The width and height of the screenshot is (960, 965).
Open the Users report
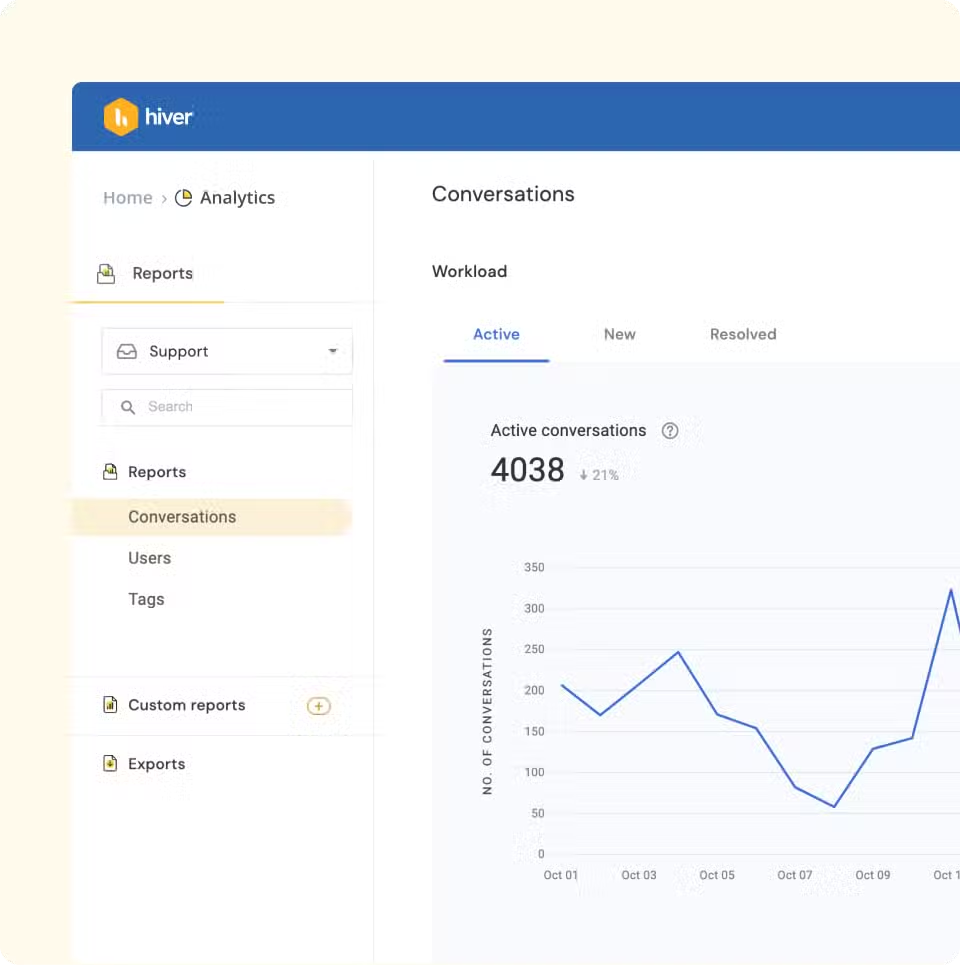point(150,558)
